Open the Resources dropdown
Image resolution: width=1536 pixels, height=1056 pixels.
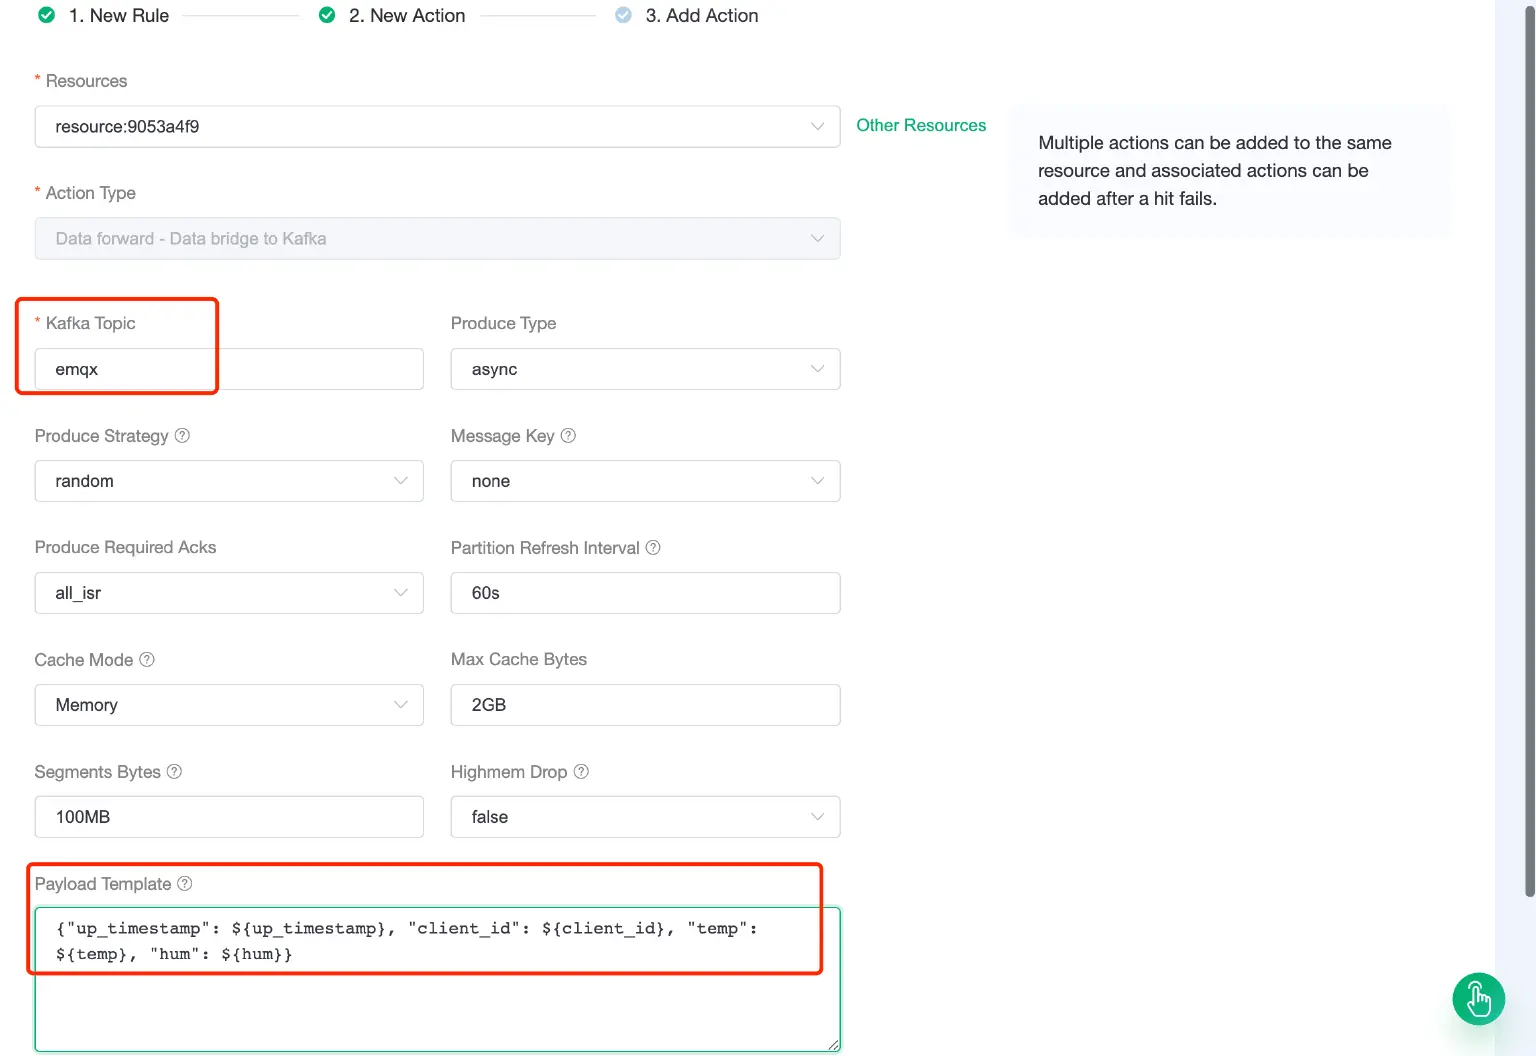click(x=437, y=127)
